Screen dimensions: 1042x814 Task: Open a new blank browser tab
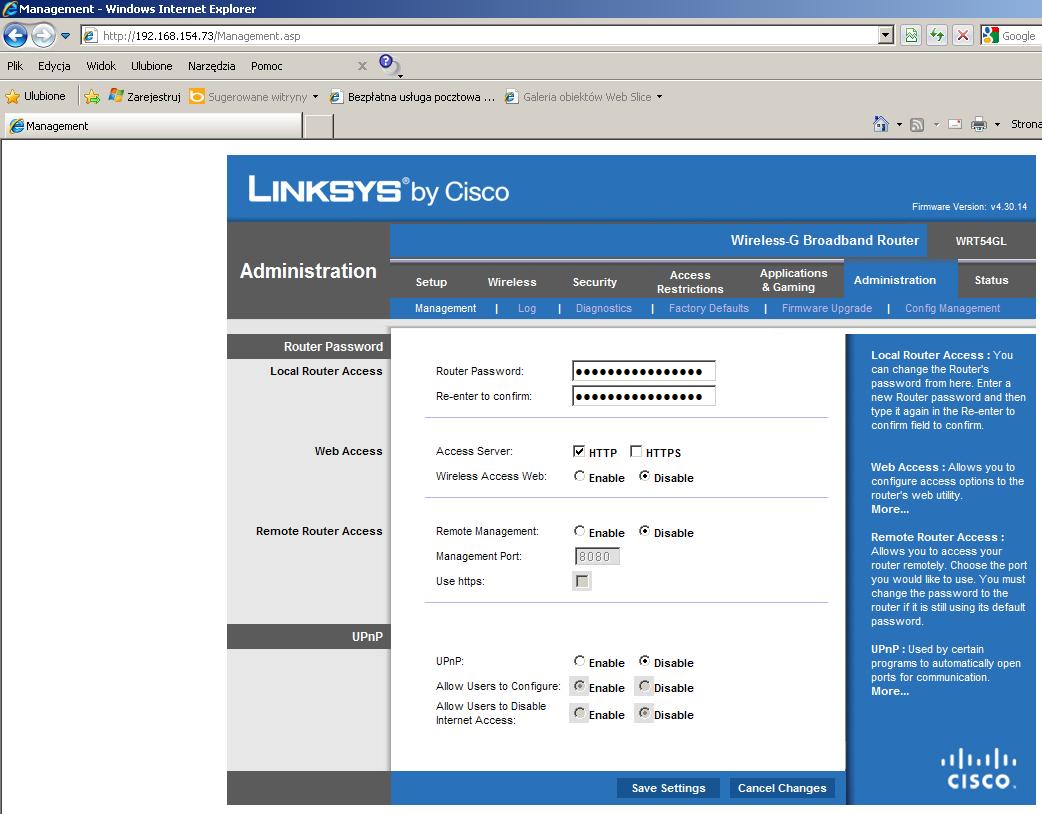point(319,126)
